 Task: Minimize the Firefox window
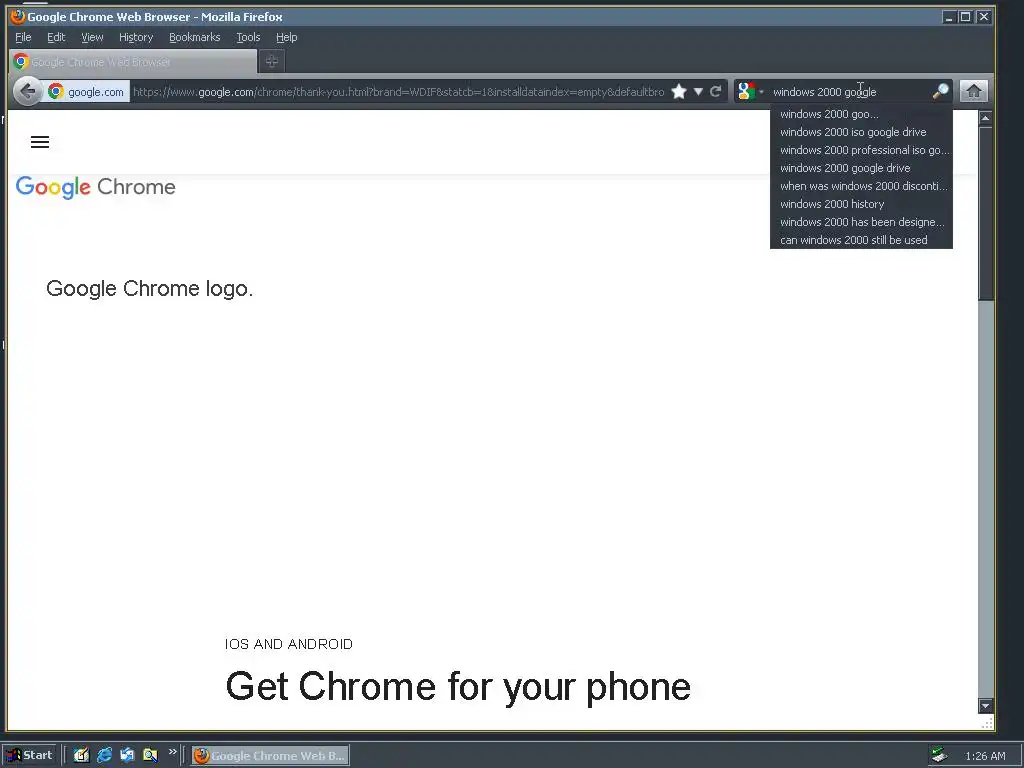click(949, 17)
